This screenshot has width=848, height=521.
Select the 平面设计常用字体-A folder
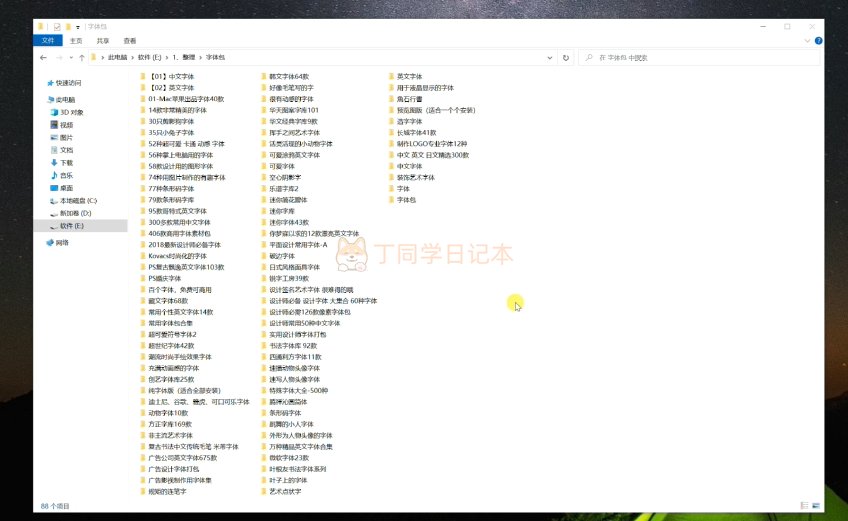[x=294, y=245]
